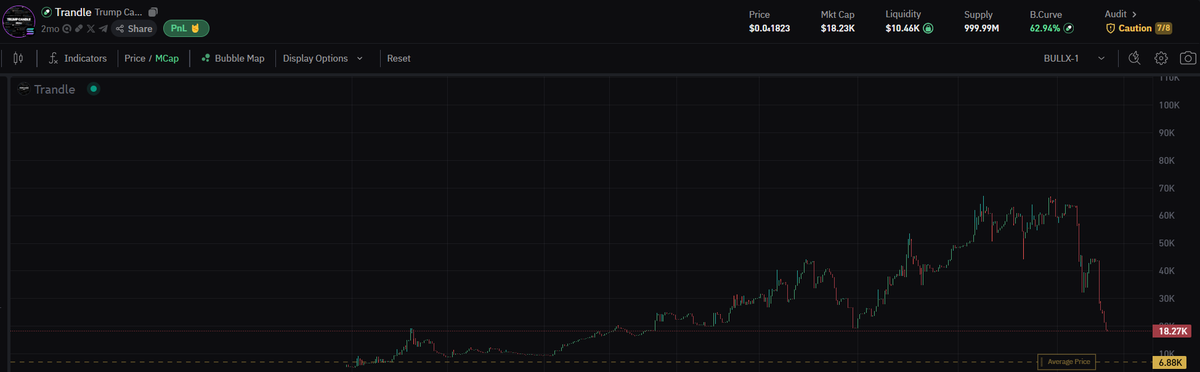Open the token's Telegram link
Image resolution: width=1200 pixels, height=372 pixels.
[x=103, y=29]
